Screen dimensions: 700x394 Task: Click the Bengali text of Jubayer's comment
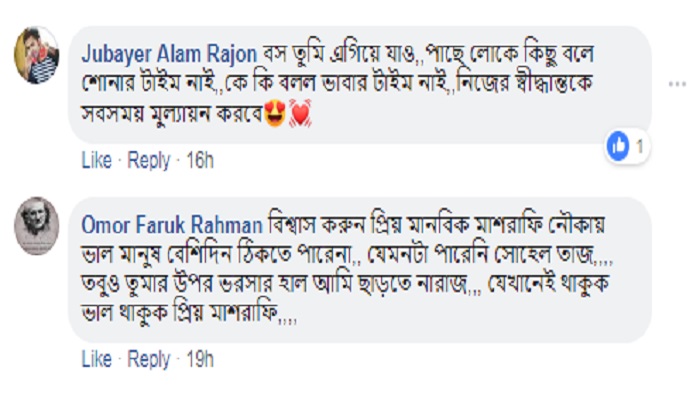coord(338,84)
